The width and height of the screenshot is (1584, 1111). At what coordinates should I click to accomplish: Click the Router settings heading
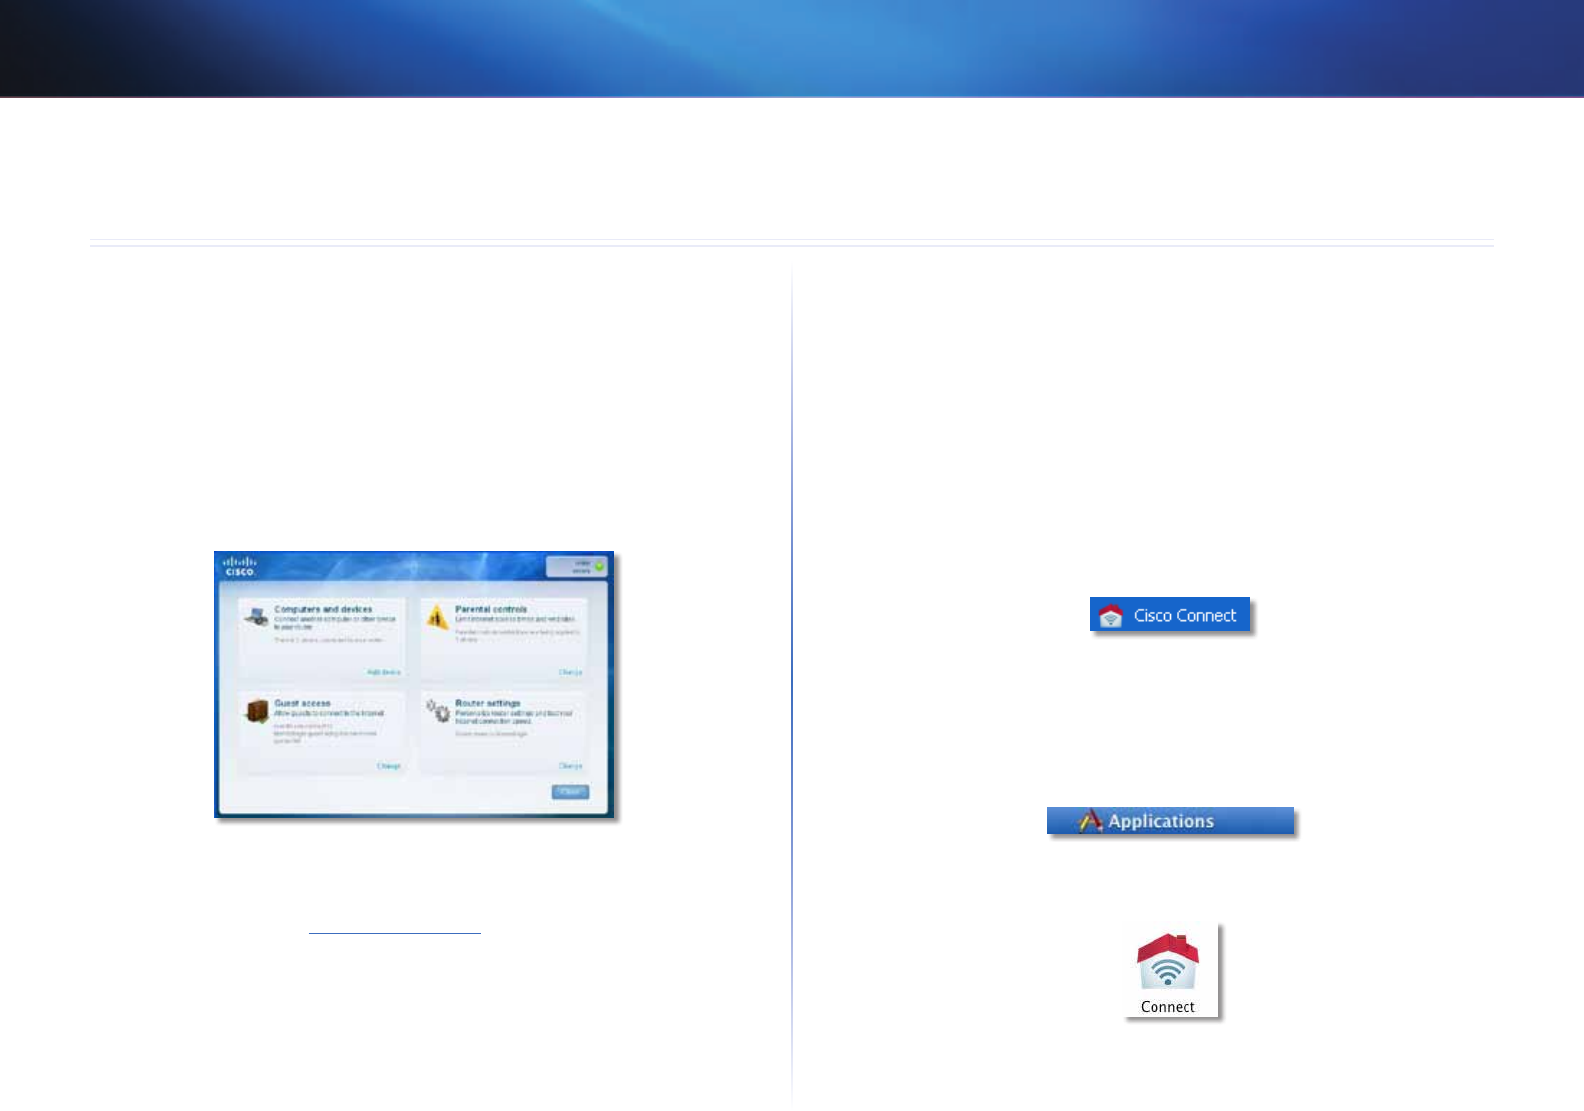(488, 703)
